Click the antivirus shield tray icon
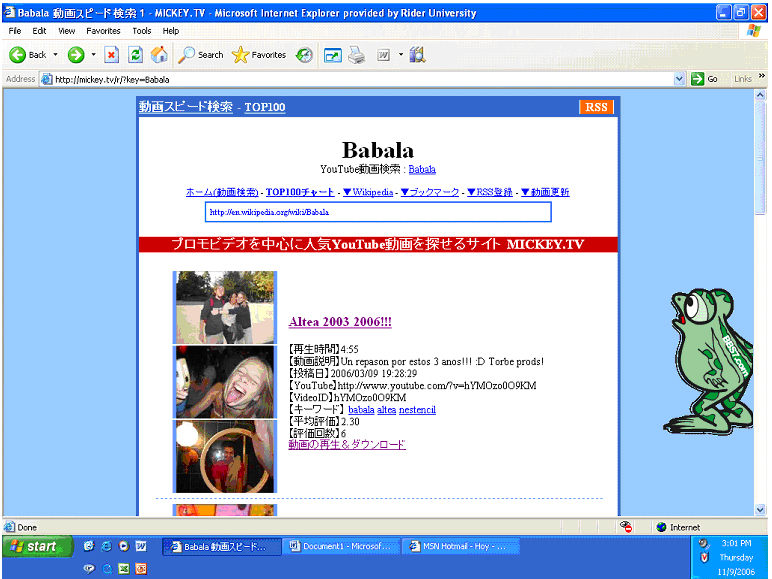Image resolution: width=772 pixels, height=579 pixels. click(704, 557)
